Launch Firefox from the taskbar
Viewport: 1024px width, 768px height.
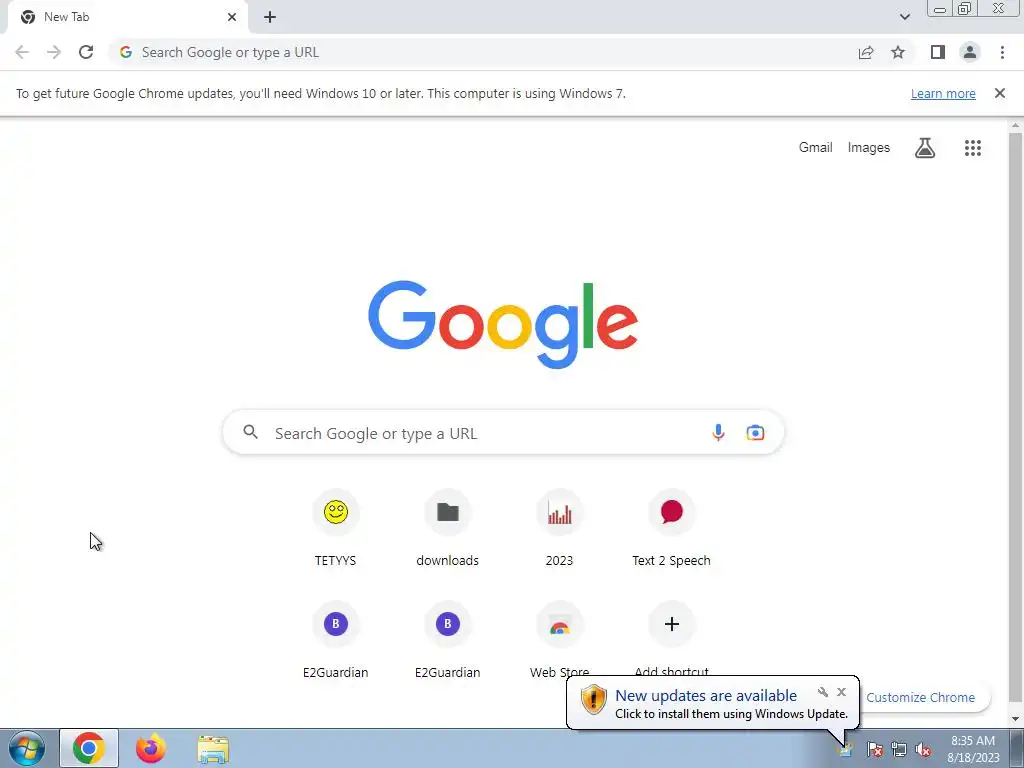[x=151, y=748]
